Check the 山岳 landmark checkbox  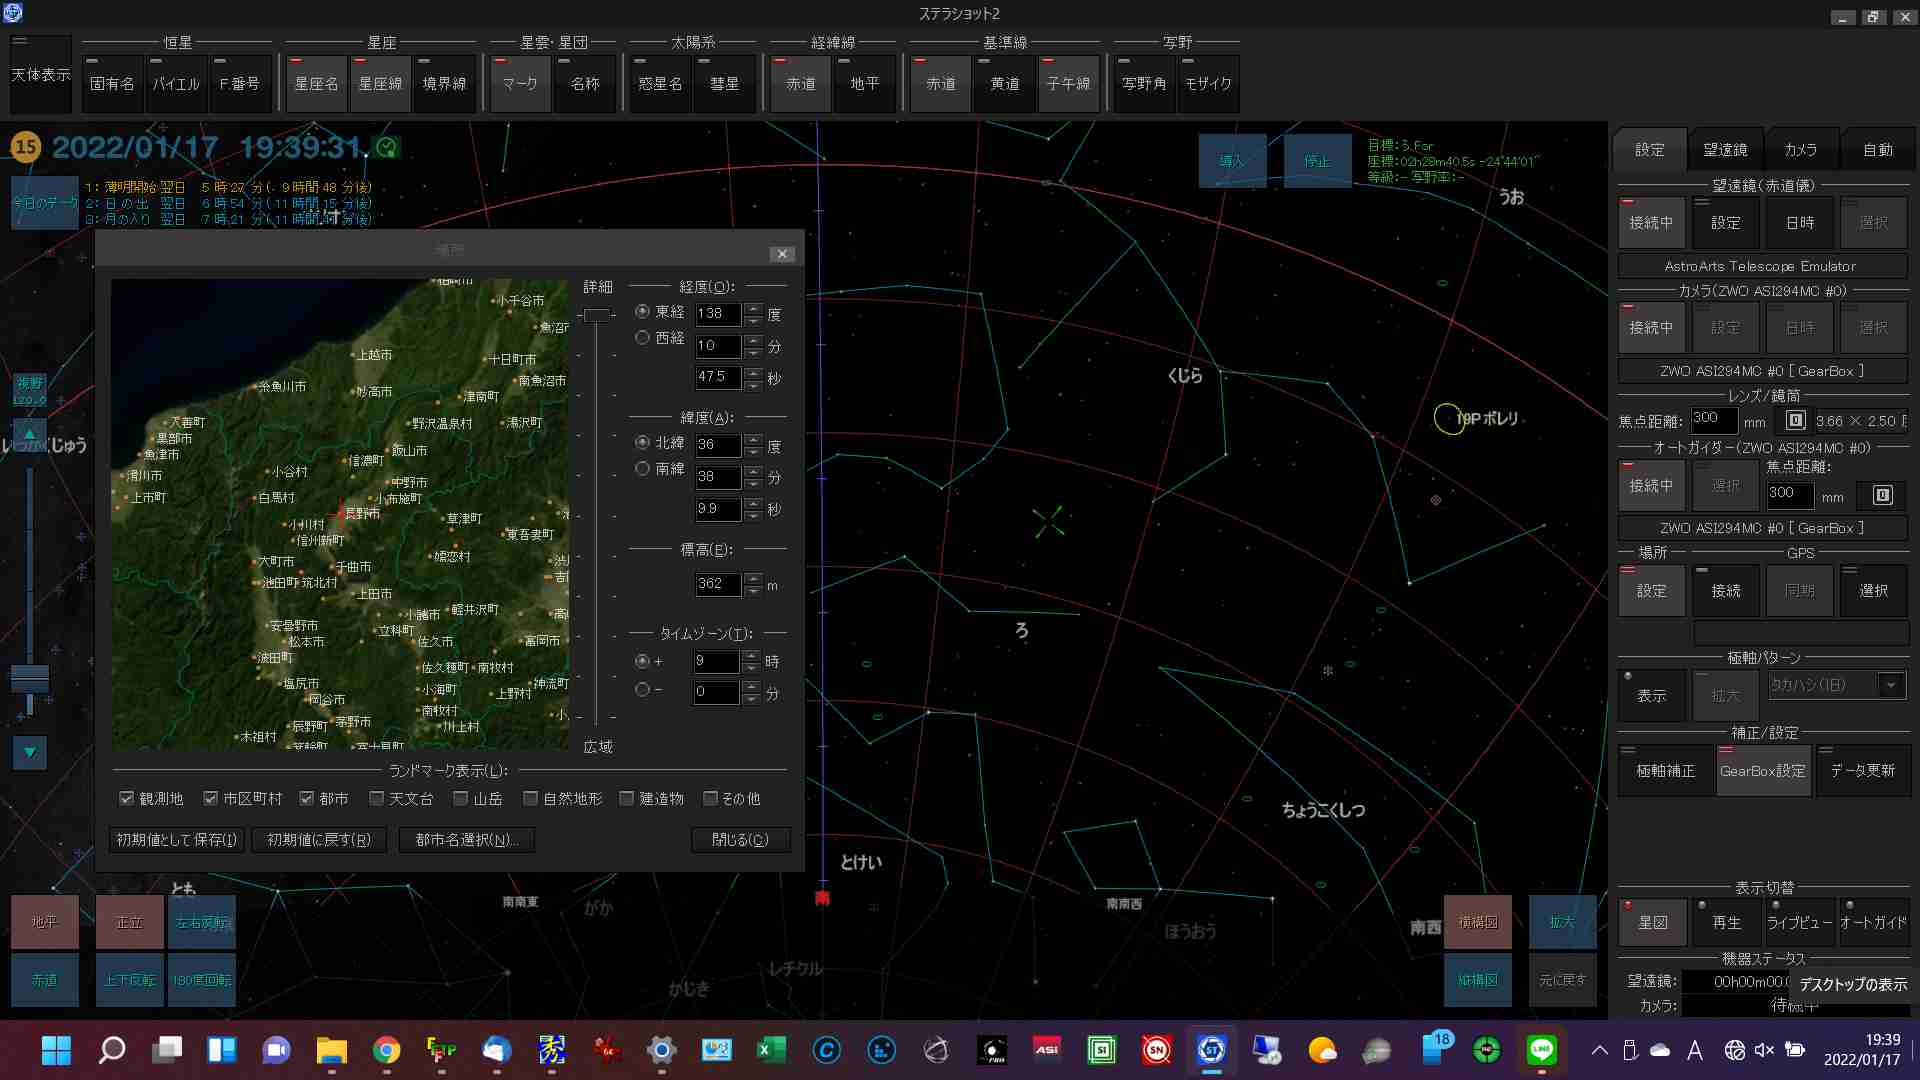(461, 798)
